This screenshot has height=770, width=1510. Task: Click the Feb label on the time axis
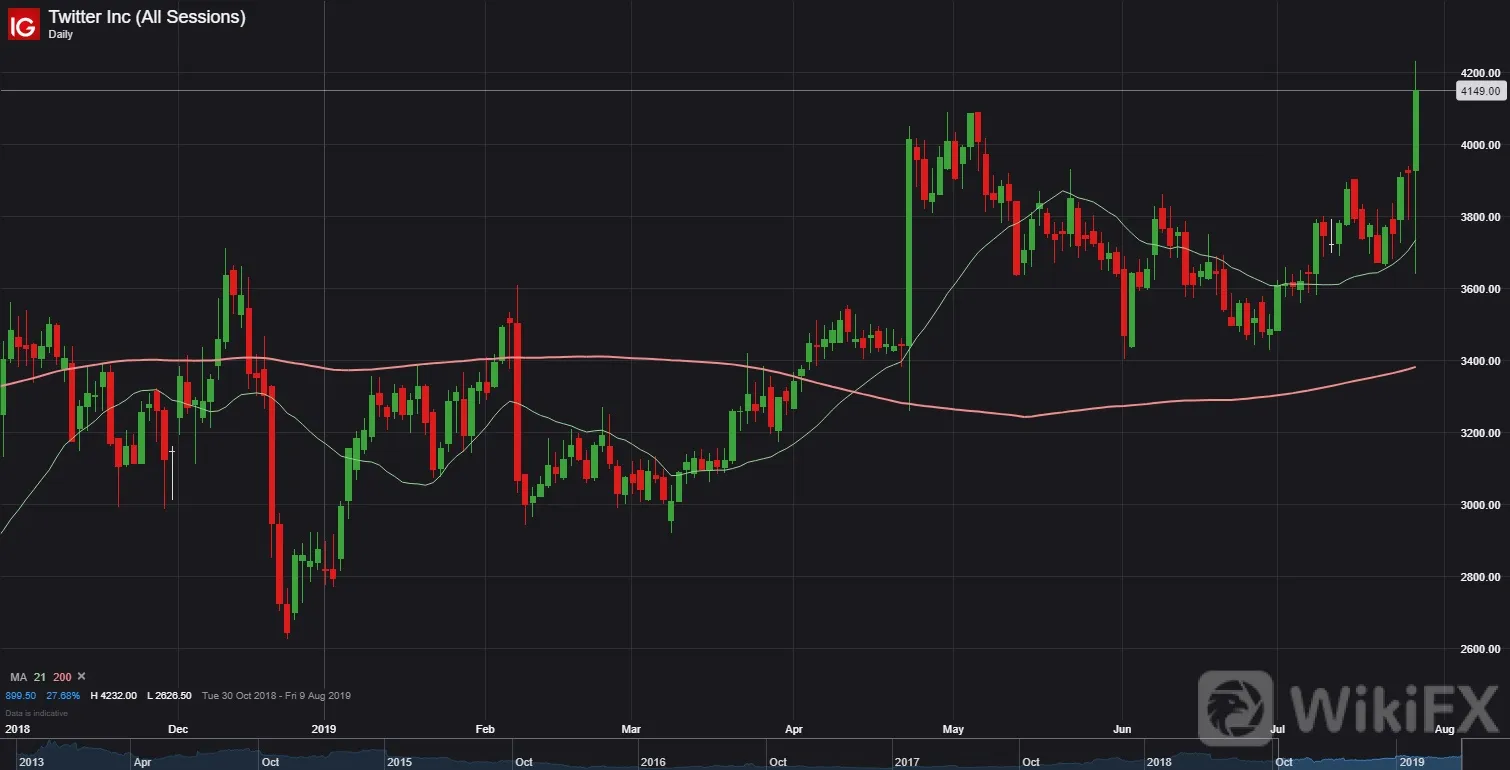pyautogui.click(x=486, y=729)
